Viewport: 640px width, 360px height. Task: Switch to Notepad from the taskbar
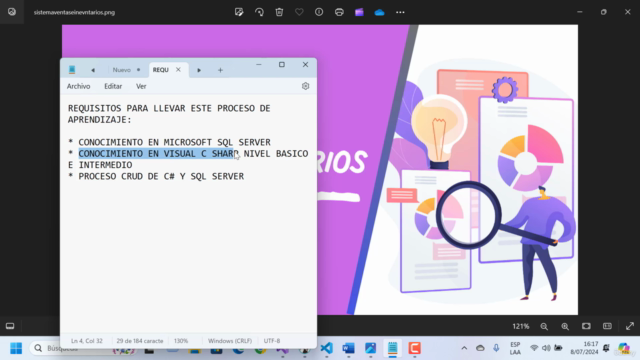(392, 348)
